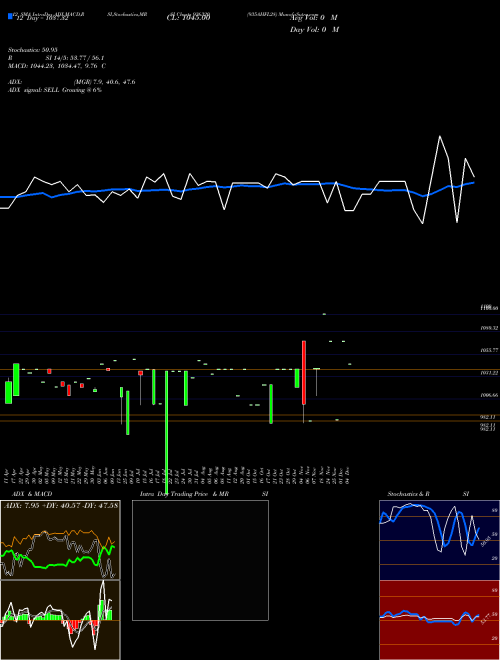Image resolution: width=500 pixels, height=660 pixels.
Task: Click the empty Intra Day Trading Price panel
Action: pos(200,560)
